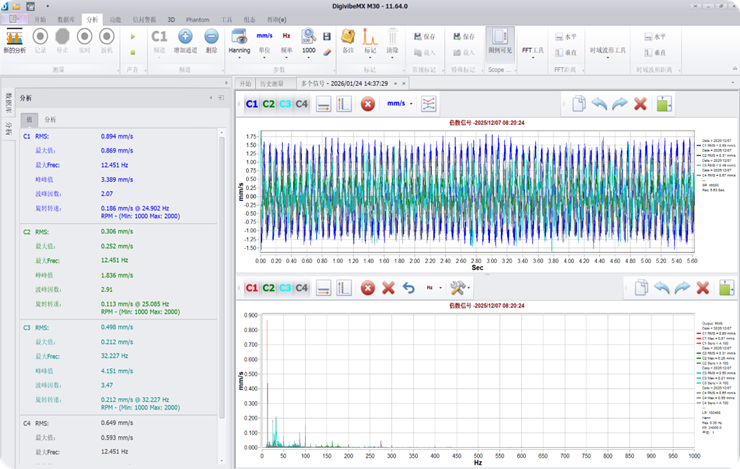Screen dimensions: 740x469
Task: Open the mm/s unit dropdown in the waveform toolbar
Action: pos(399,103)
